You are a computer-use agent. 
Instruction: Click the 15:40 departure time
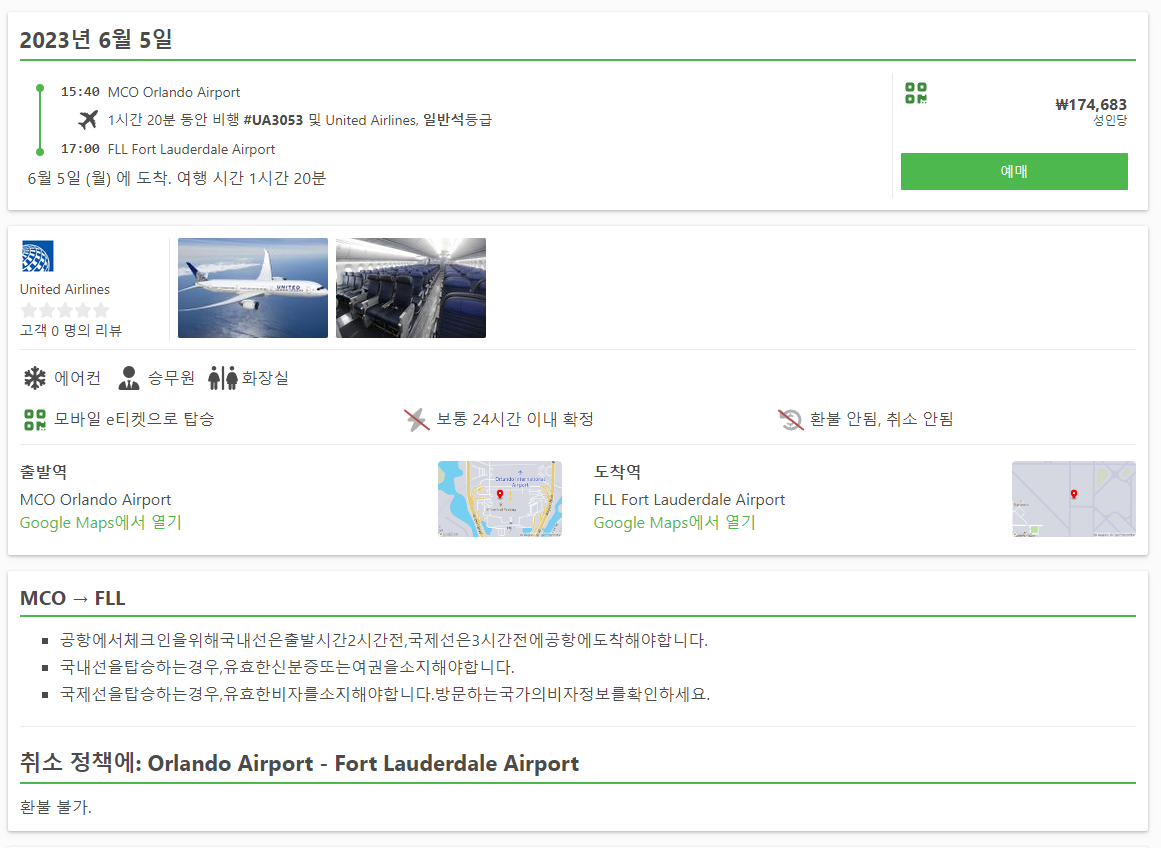(x=80, y=92)
